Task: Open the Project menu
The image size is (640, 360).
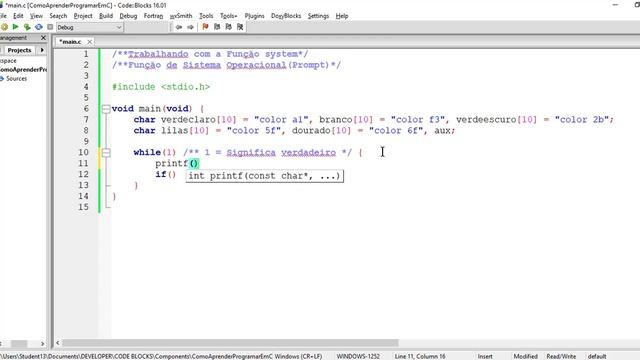Action: [x=83, y=16]
